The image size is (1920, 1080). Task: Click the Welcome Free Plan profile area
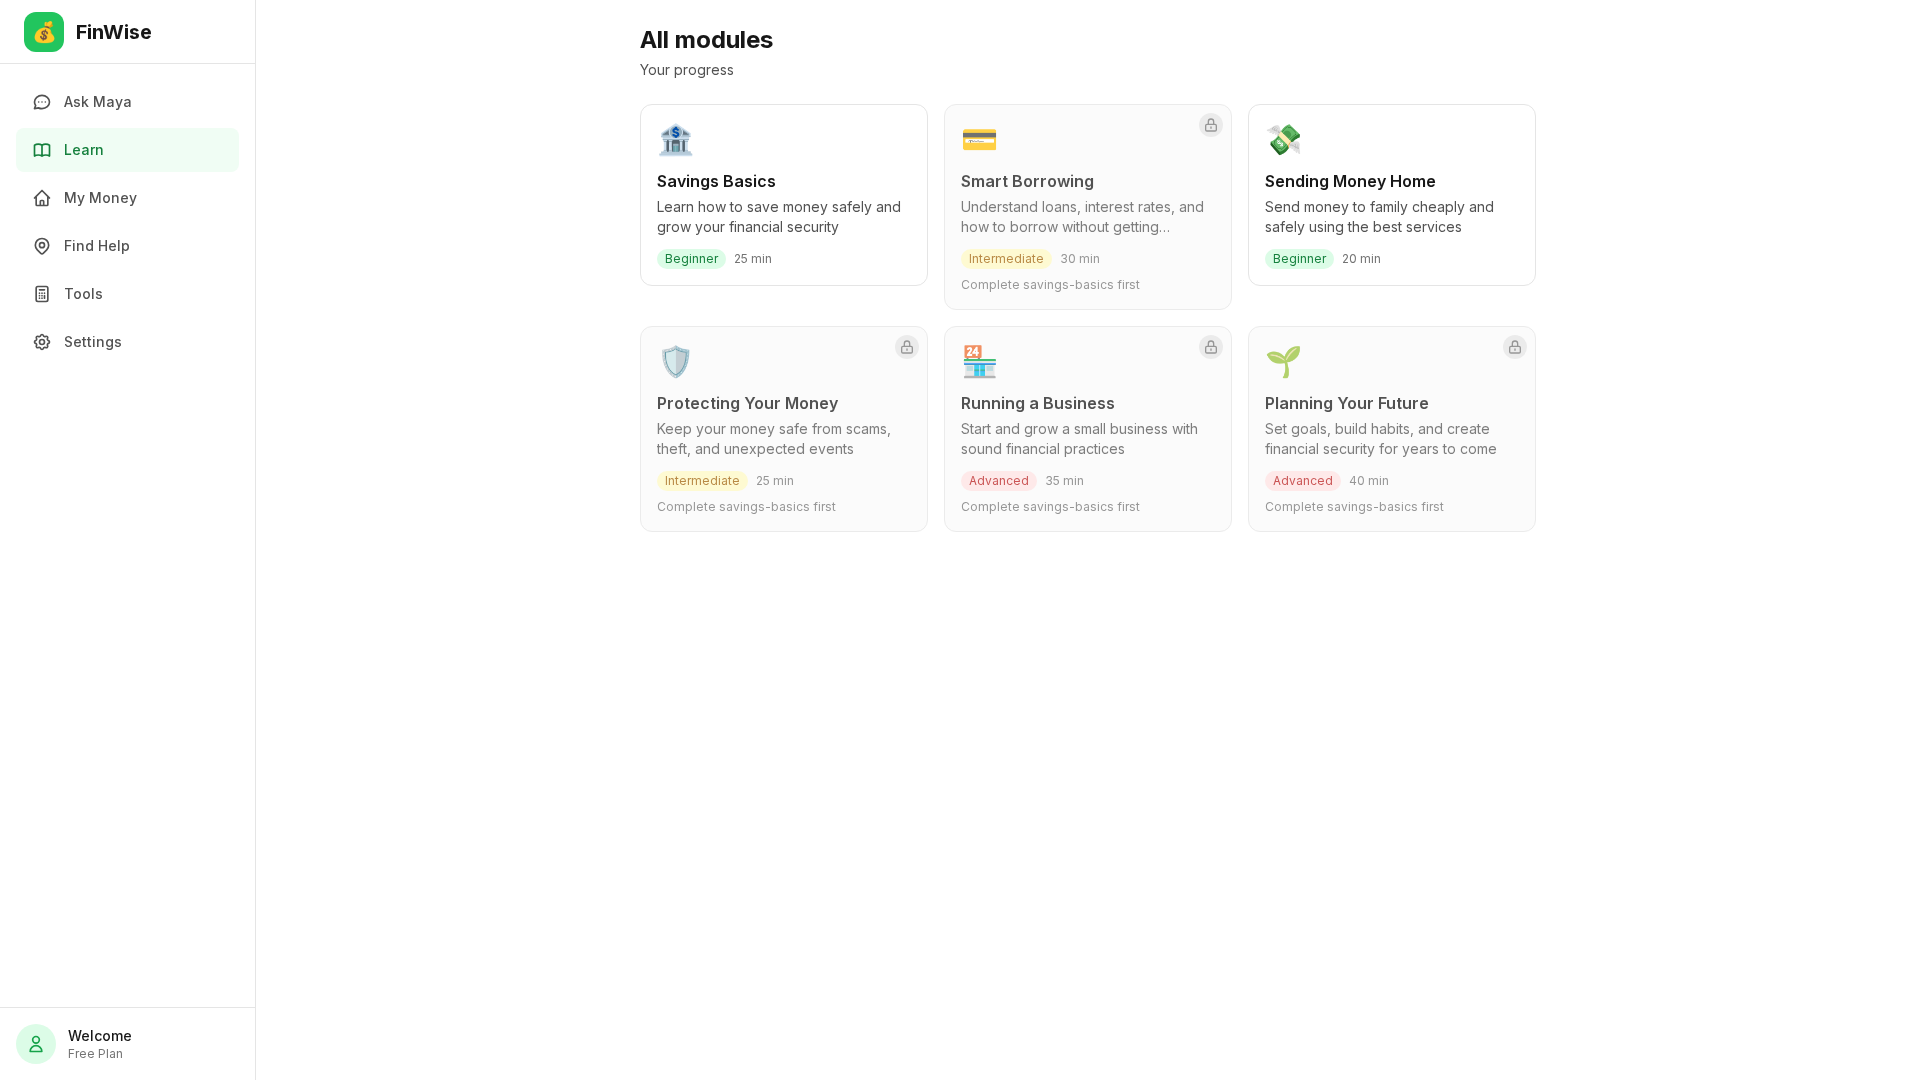click(100, 1044)
